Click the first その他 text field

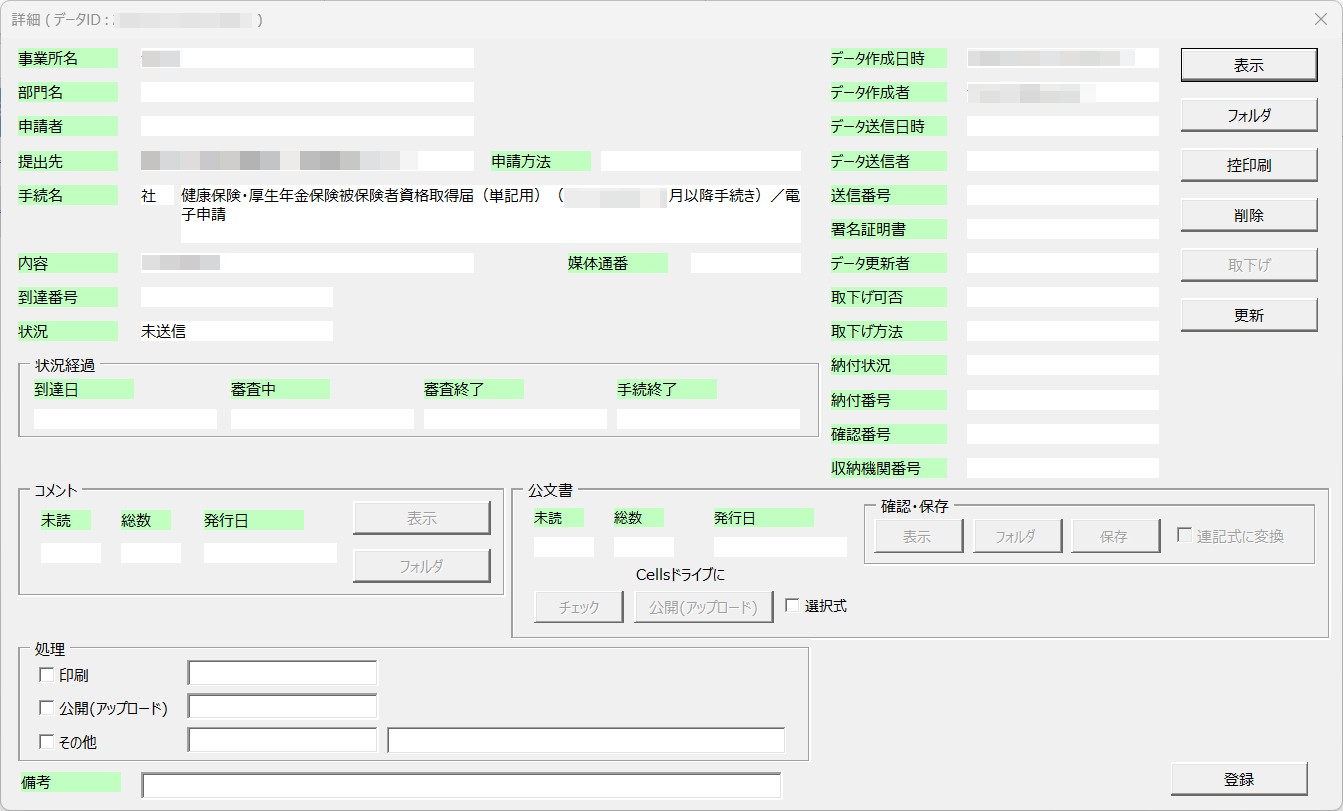coord(283,740)
